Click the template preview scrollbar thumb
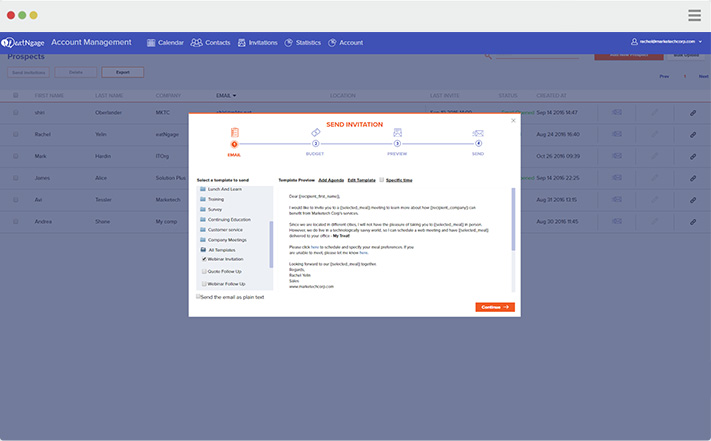The image size is (711, 441). tap(513, 219)
